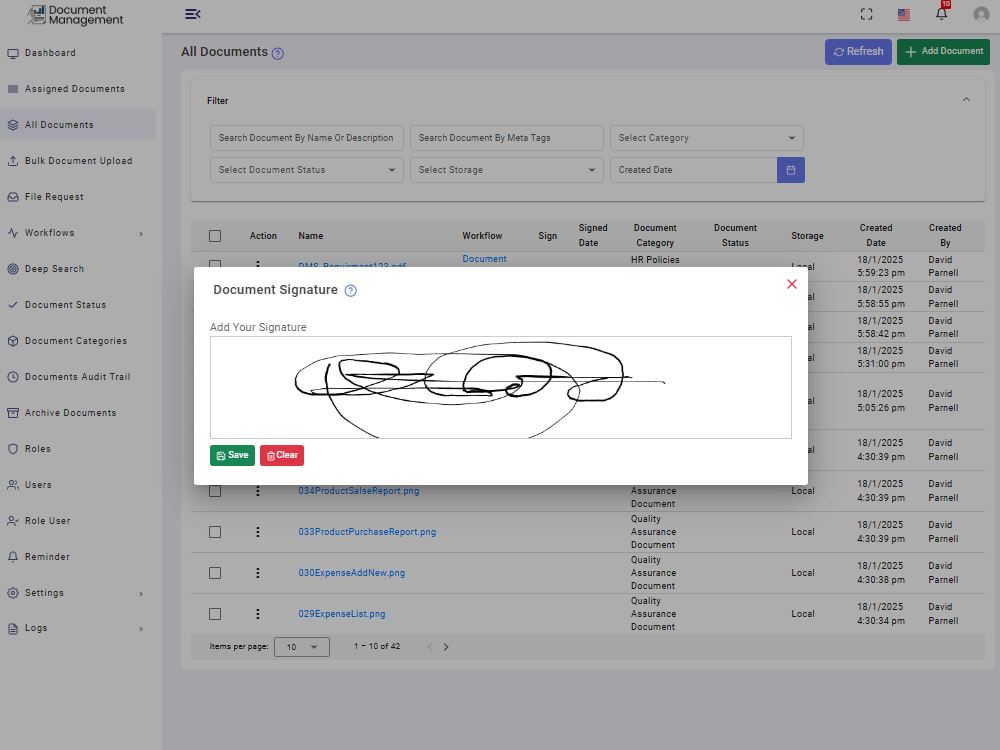The height and width of the screenshot is (750, 1000).
Task: Open the Select Category dropdown
Action: pos(707,138)
